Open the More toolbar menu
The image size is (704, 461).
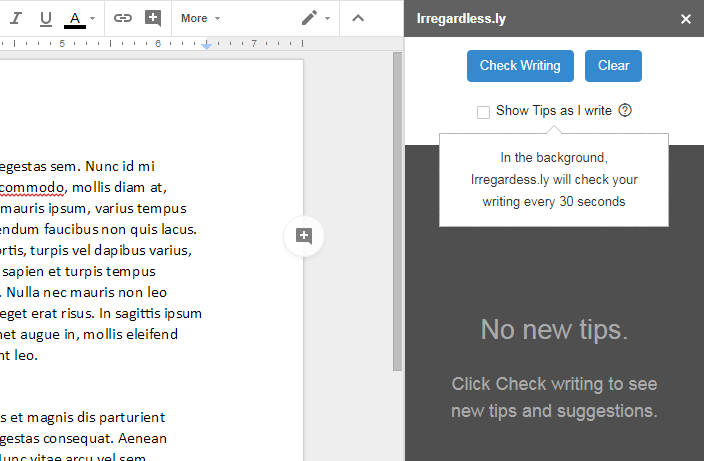[200, 18]
